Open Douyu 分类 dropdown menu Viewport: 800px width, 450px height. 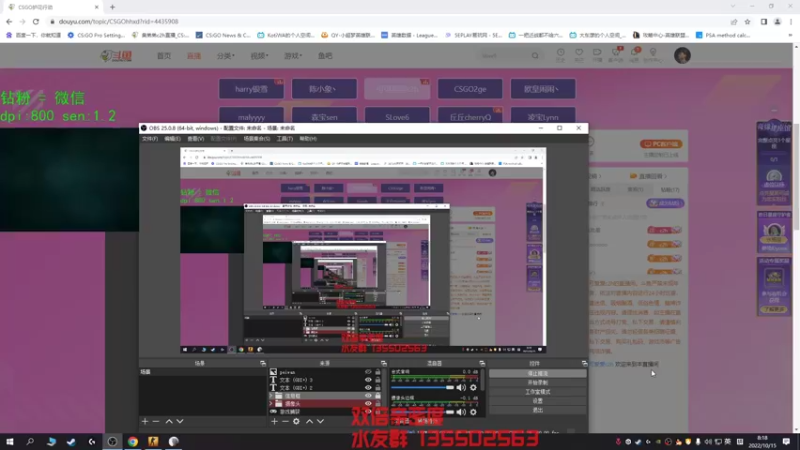[226, 56]
